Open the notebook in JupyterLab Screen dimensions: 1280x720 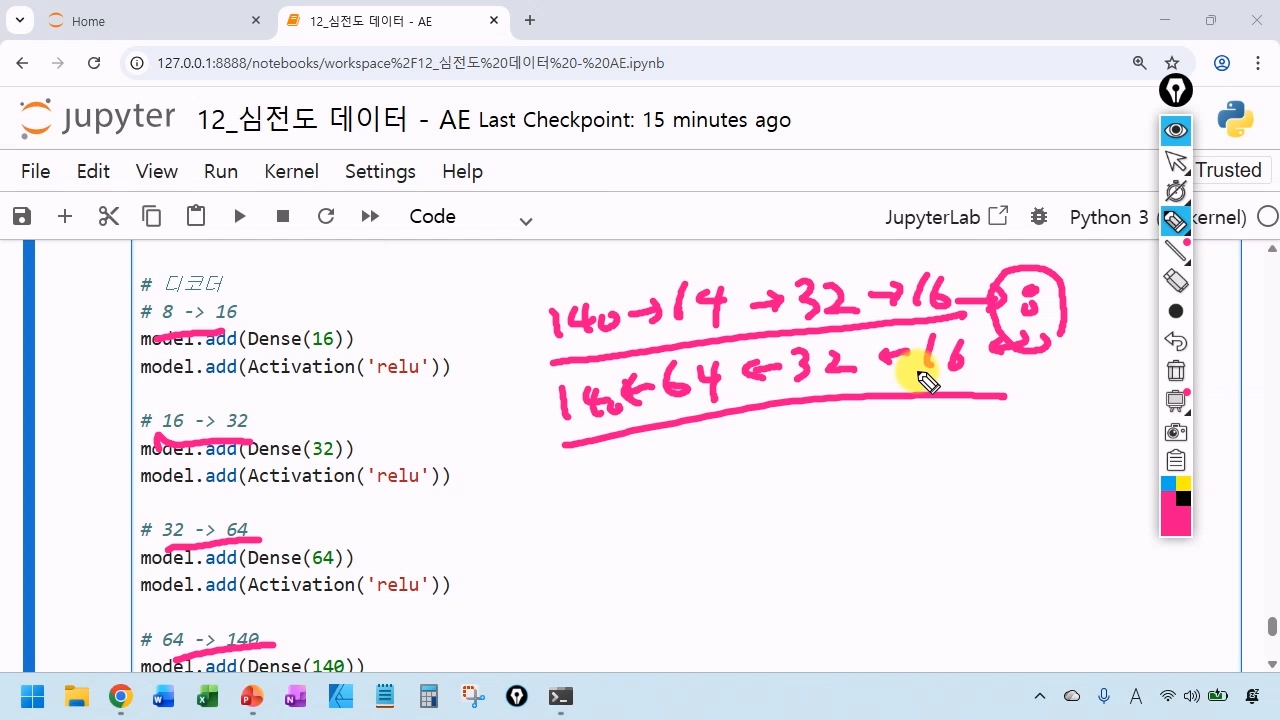point(946,217)
